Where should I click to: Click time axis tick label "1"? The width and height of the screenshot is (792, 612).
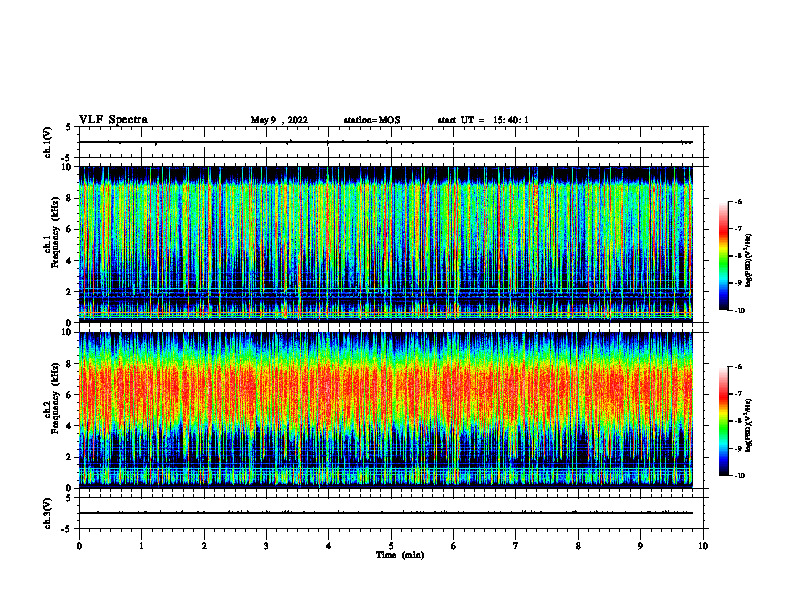[x=141, y=546]
